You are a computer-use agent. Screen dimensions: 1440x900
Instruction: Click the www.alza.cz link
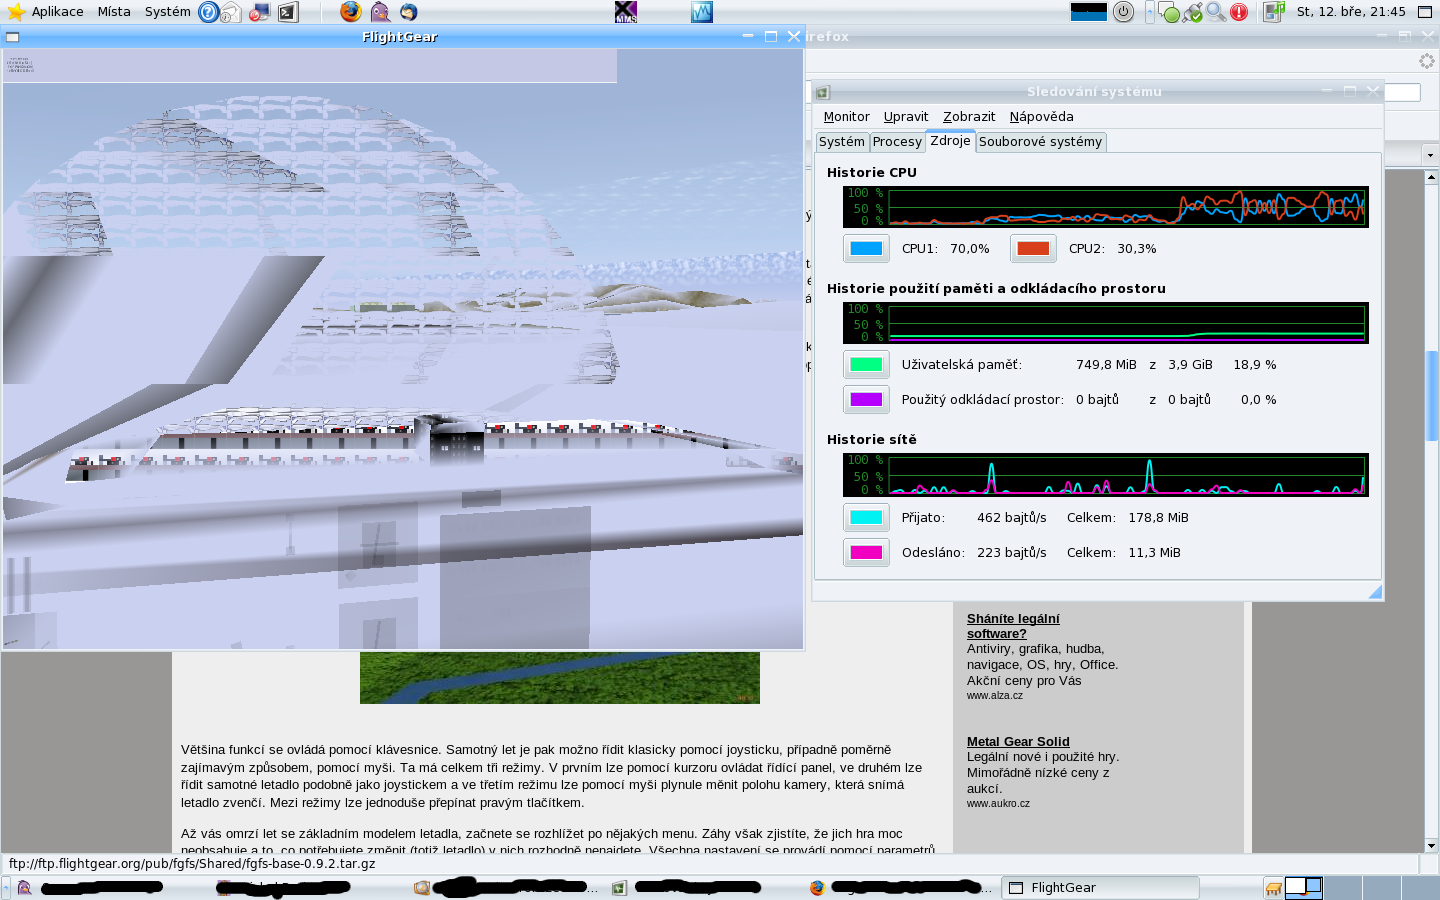coord(995,696)
